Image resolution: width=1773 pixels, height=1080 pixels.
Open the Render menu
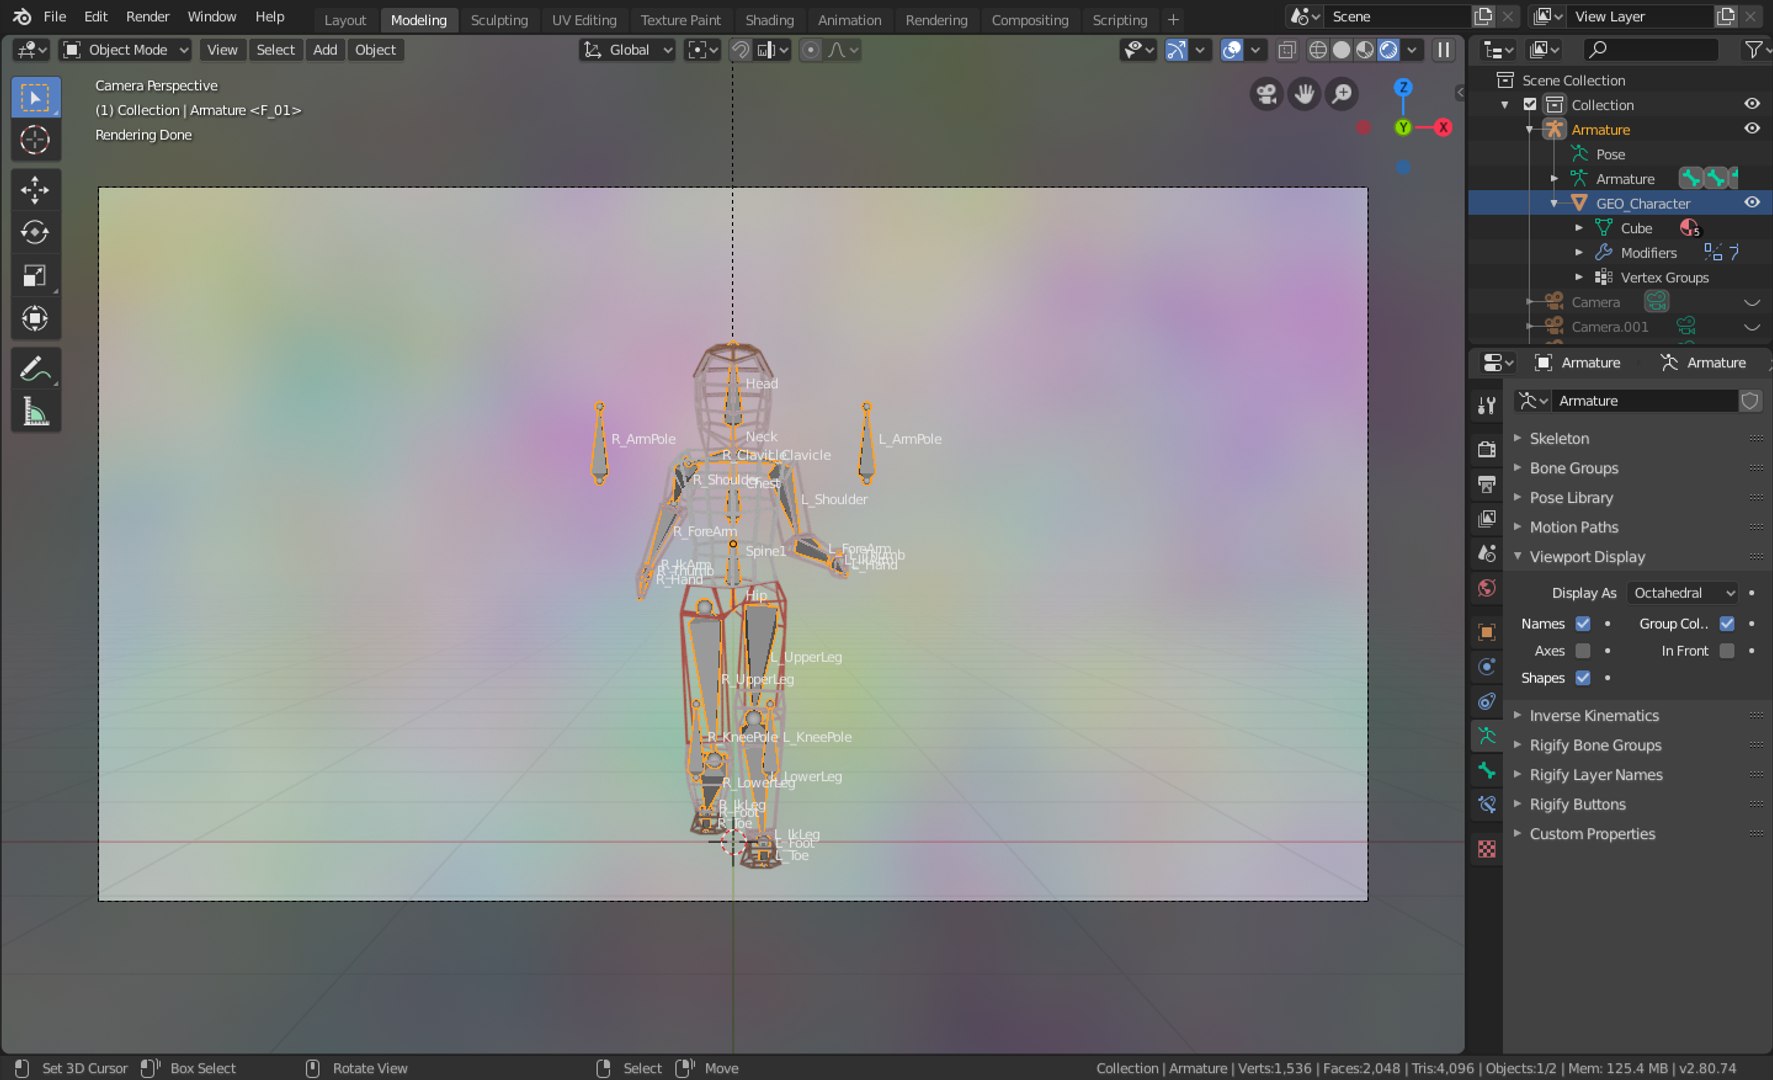[148, 17]
